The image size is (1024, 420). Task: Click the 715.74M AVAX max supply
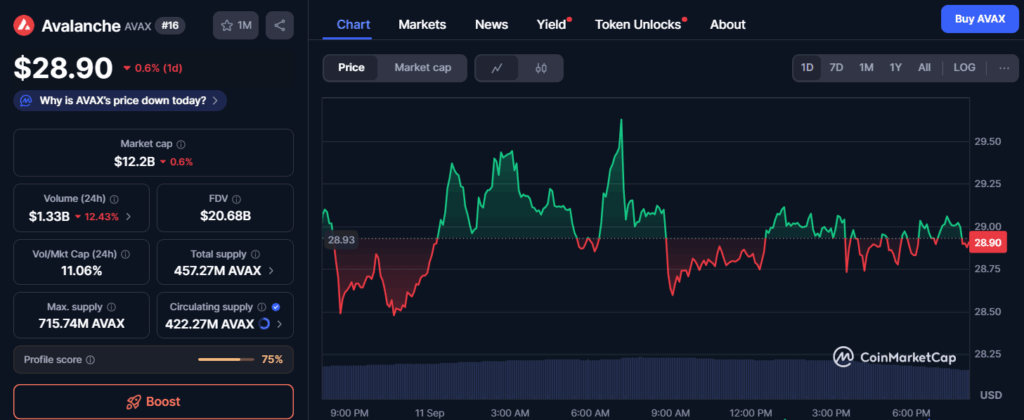pyautogui.click(x=81, y=324)
